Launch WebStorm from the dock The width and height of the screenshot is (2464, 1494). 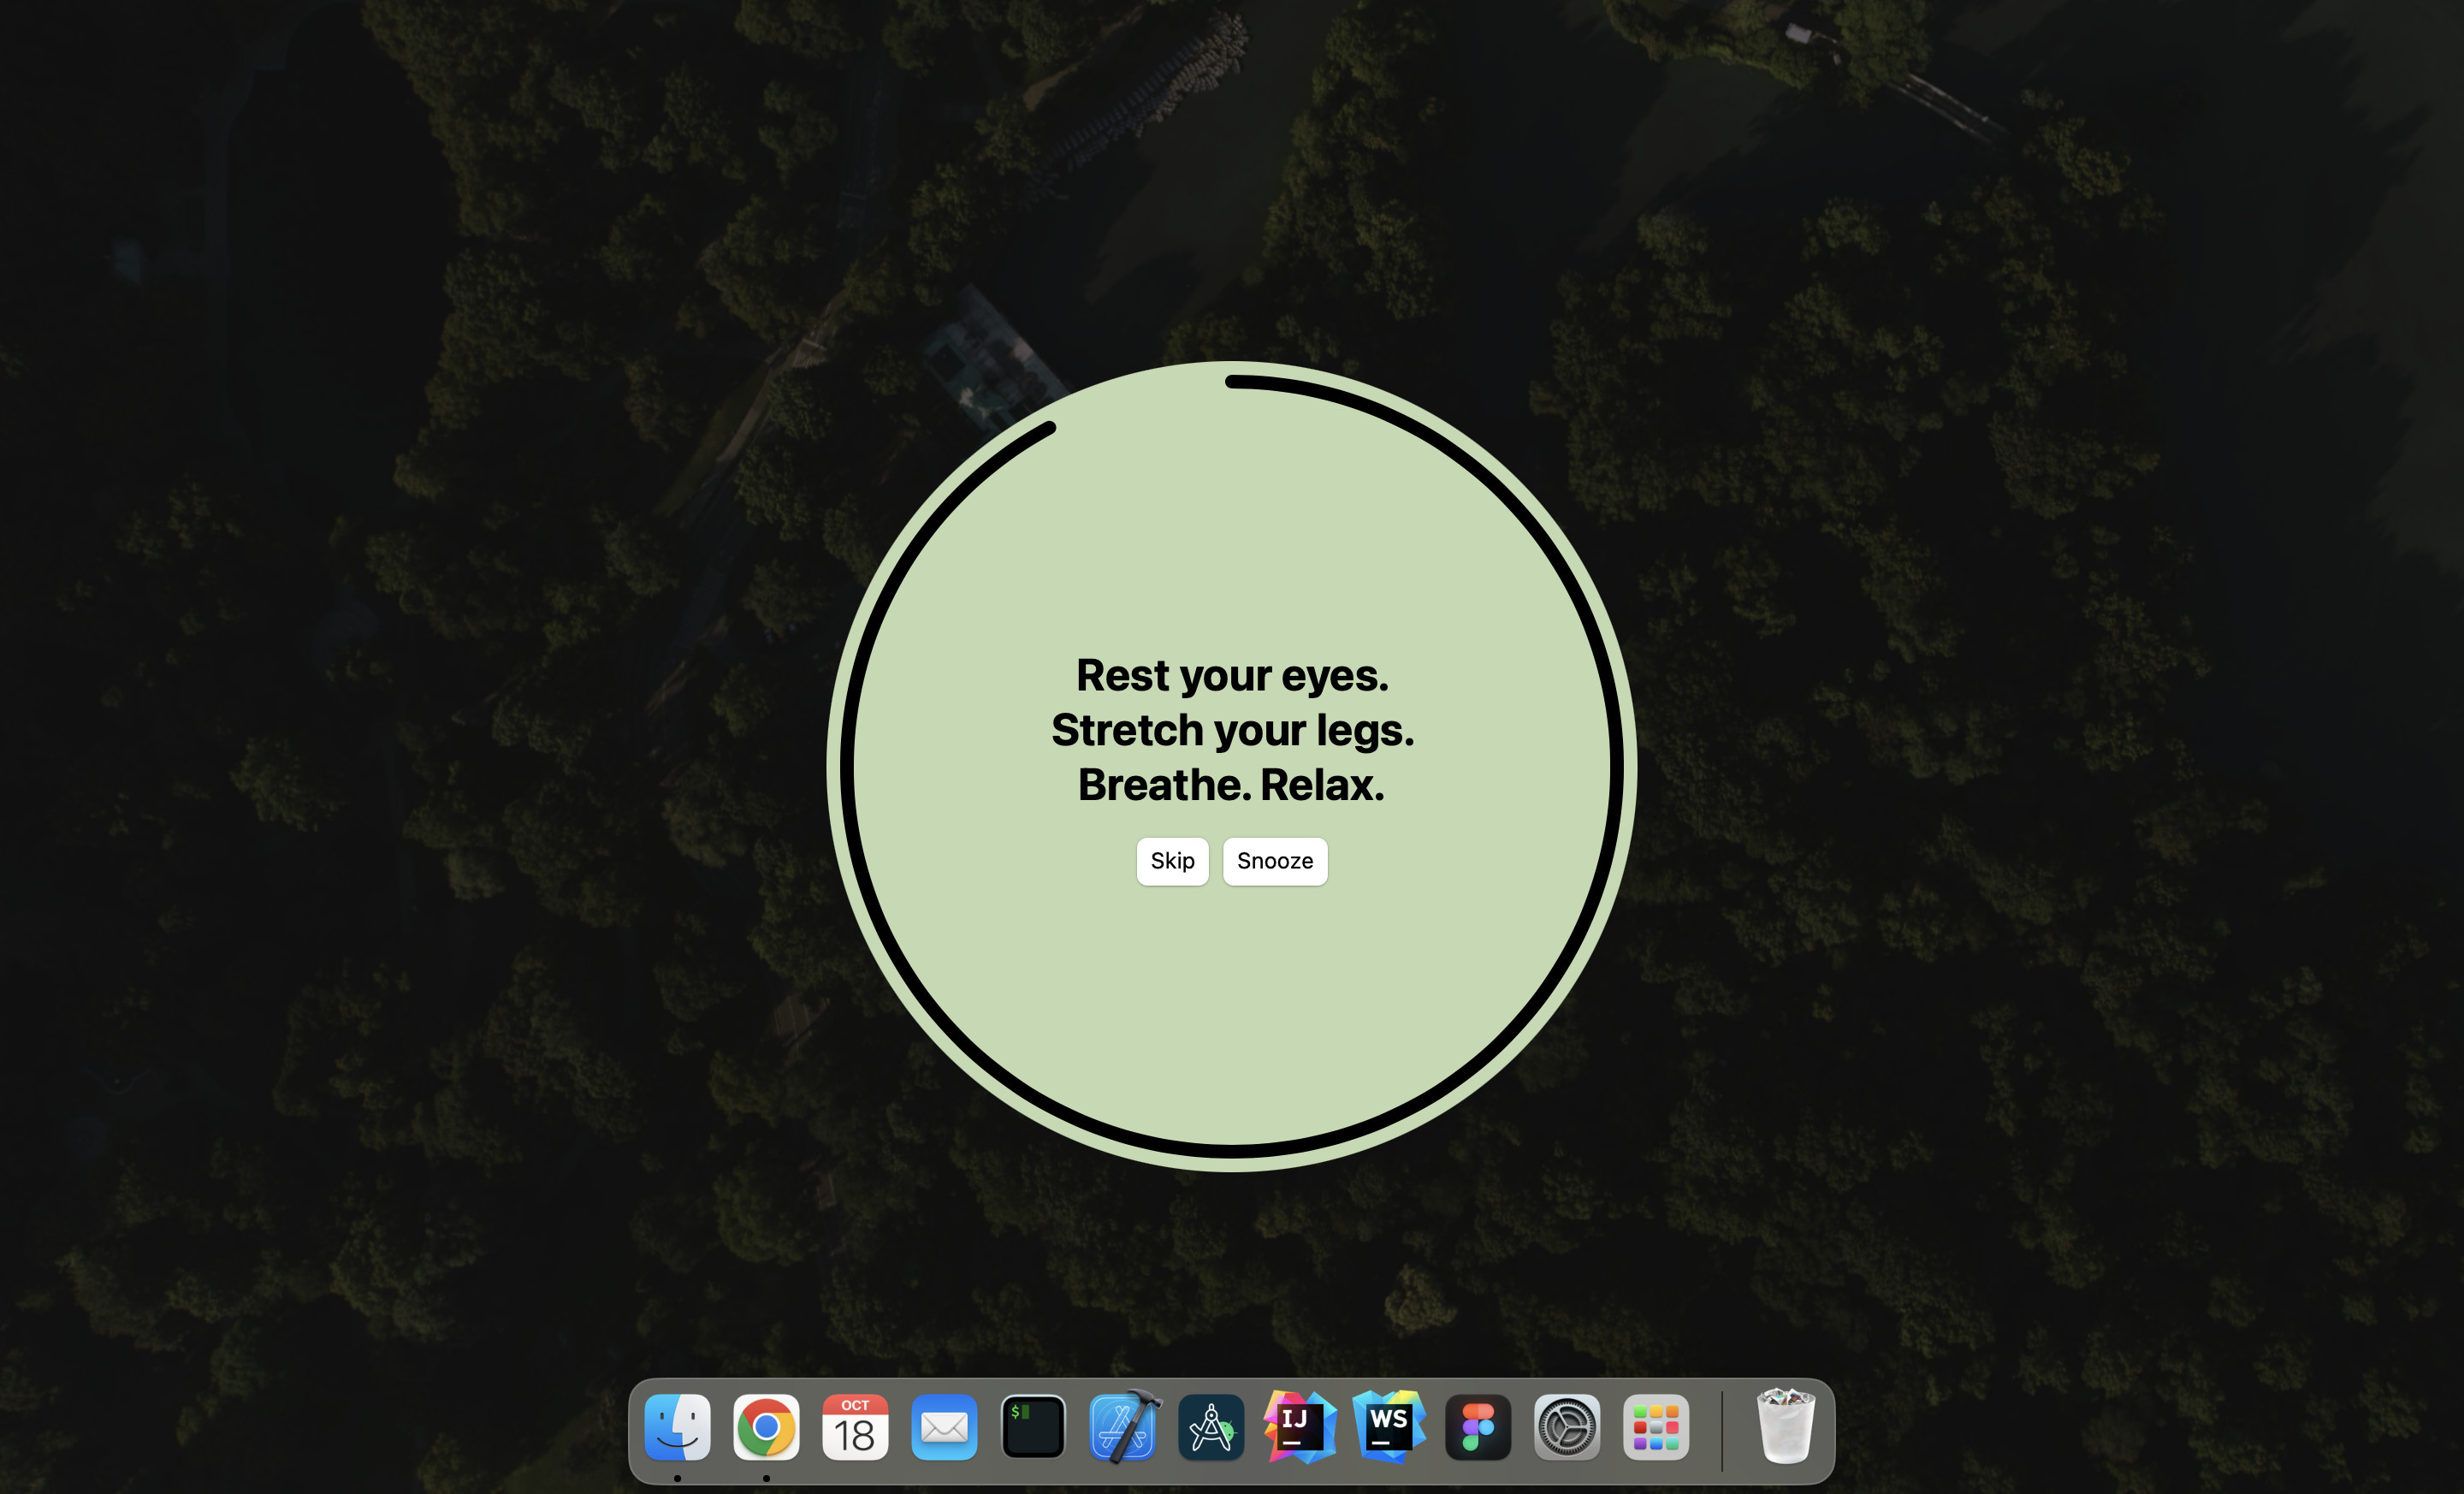(1389, 1427)
